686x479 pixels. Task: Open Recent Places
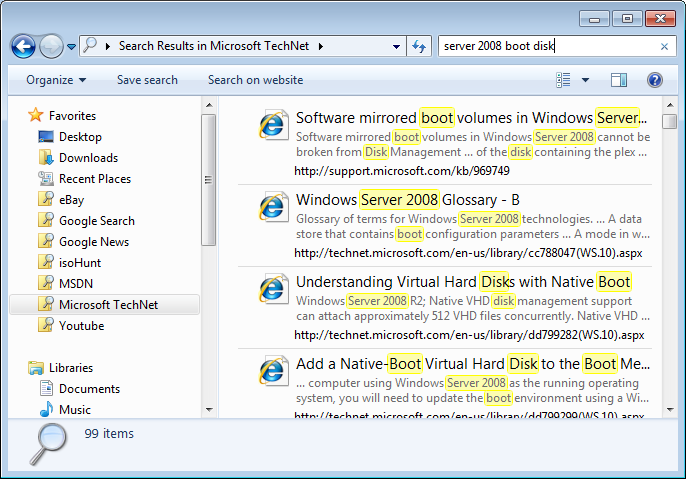coord(95,179)
